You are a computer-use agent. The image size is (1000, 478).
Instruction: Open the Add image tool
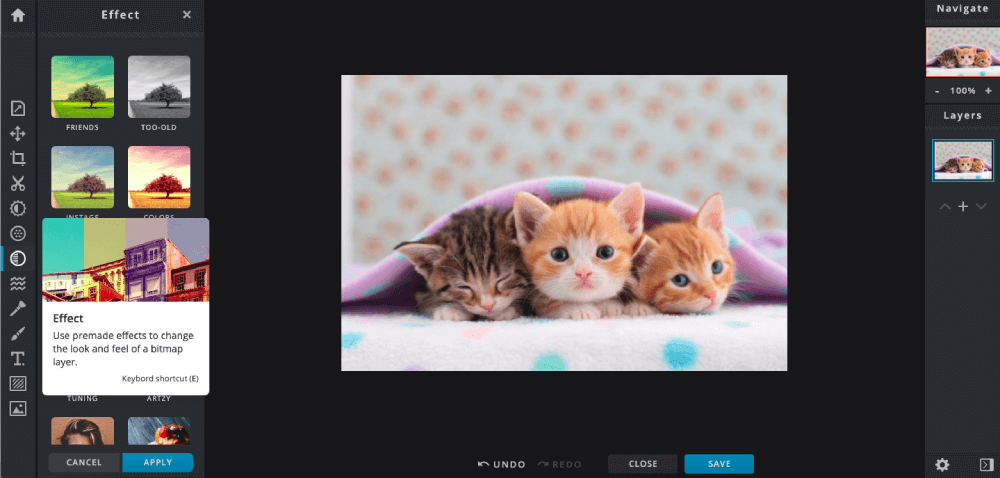click(18, 409)
